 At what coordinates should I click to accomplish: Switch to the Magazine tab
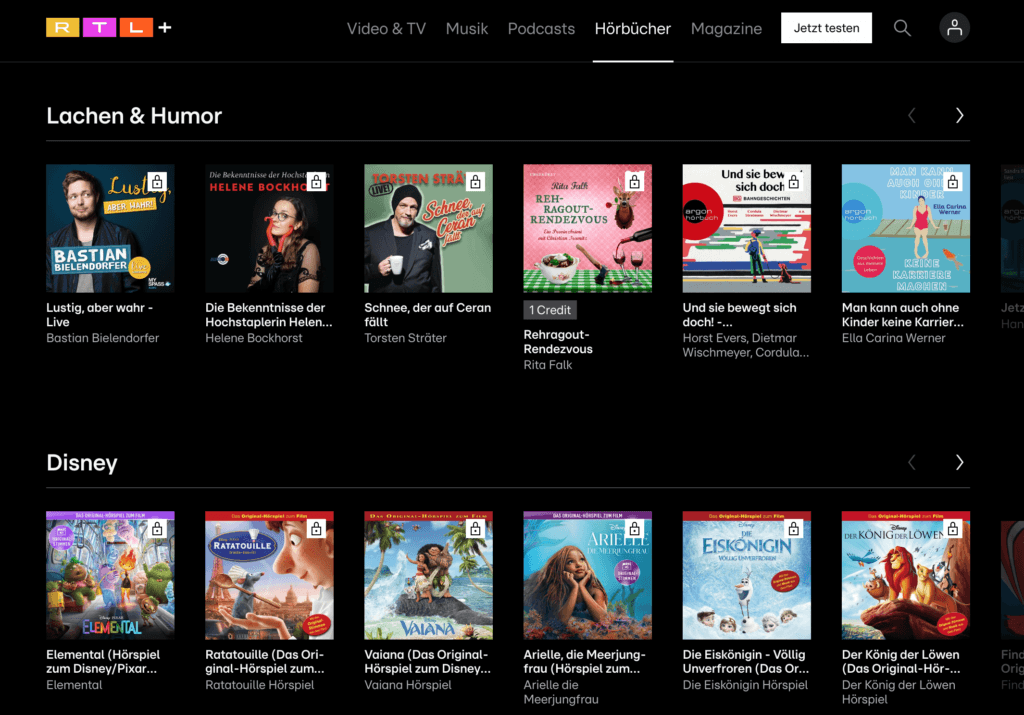[x=726, y=29]
